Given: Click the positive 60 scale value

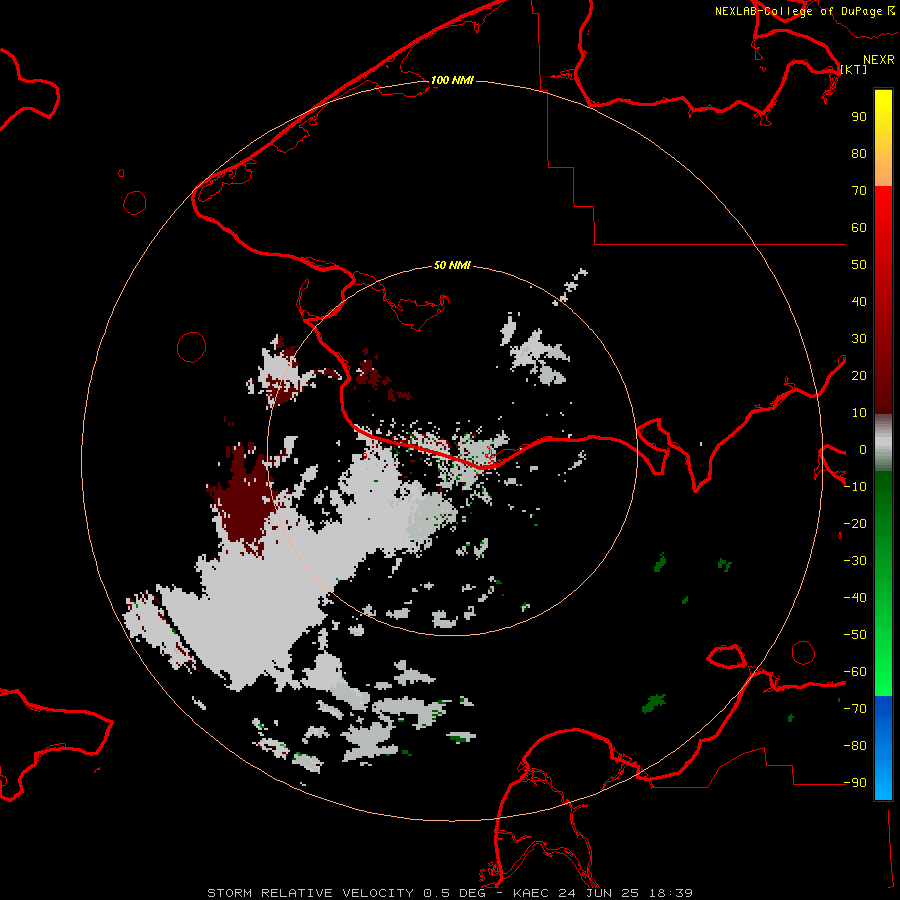Looking at the screenshot, I should tap(859, 227).
